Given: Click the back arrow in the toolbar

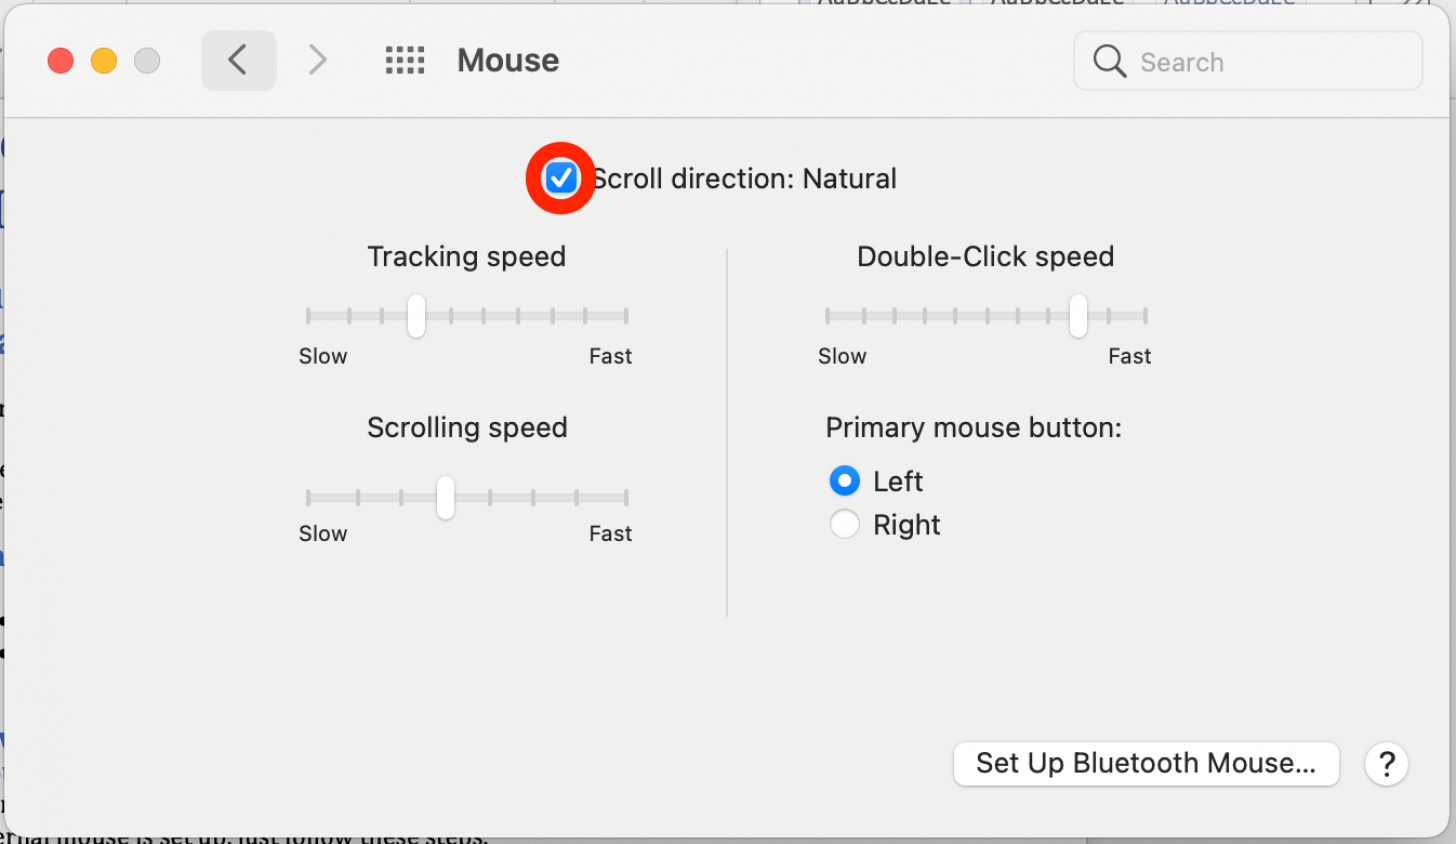Looking at the screenshot, I should [x=238, y=60].
